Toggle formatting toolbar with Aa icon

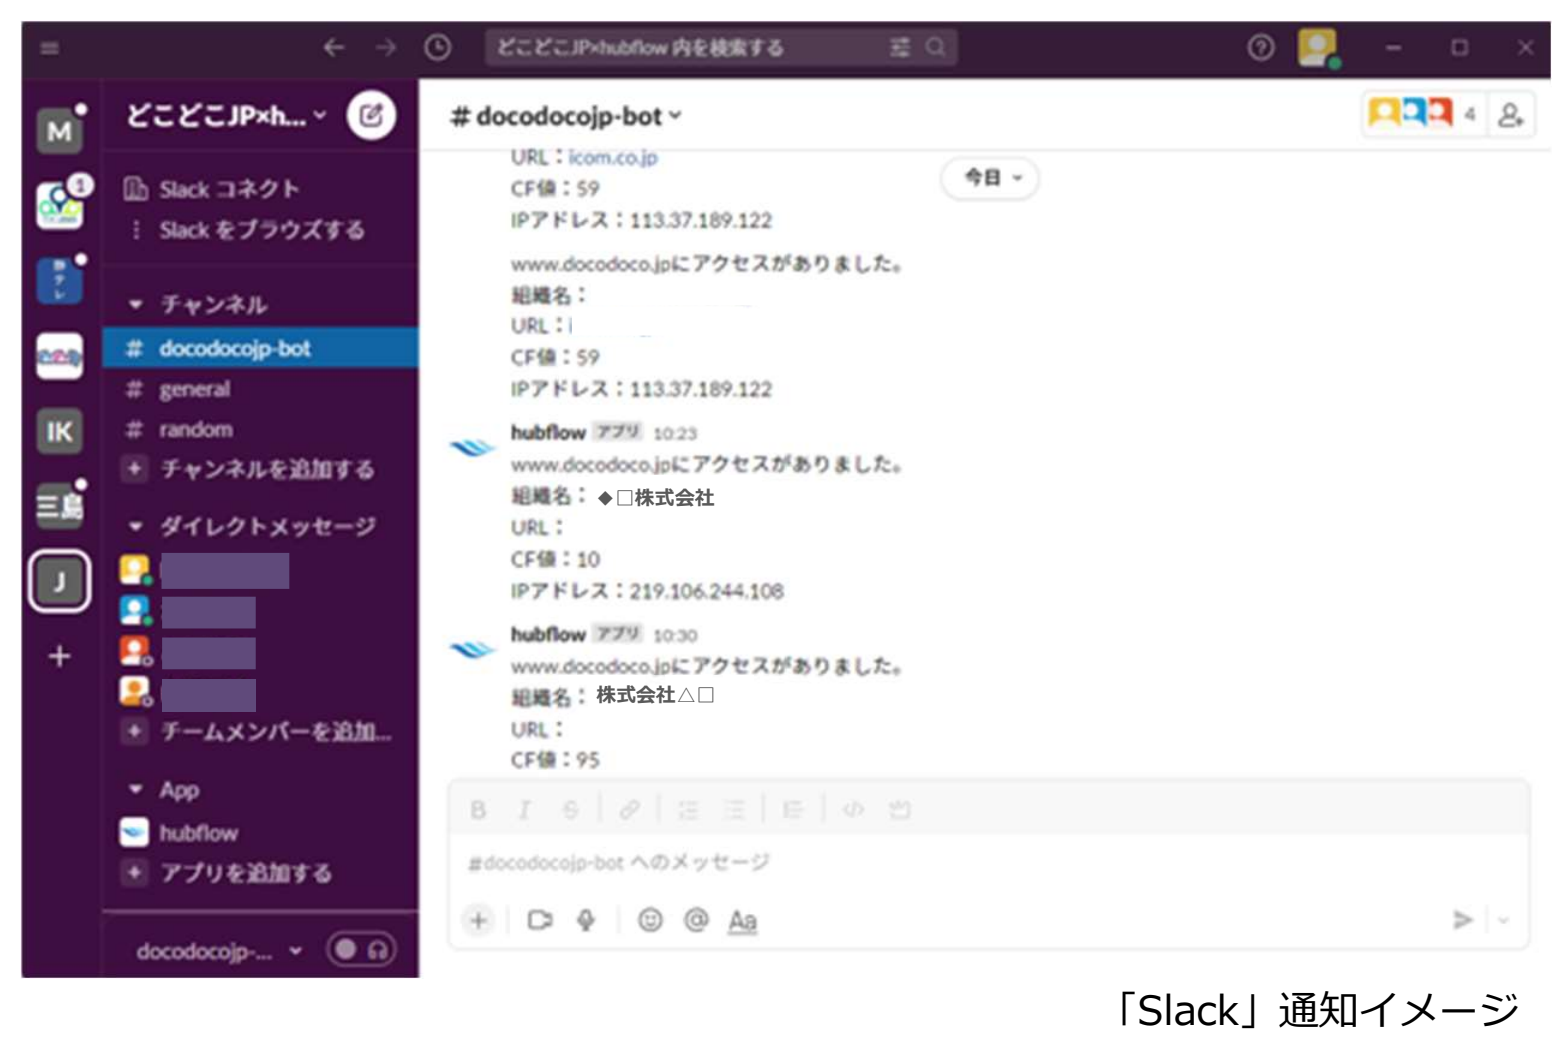point(742,921)
